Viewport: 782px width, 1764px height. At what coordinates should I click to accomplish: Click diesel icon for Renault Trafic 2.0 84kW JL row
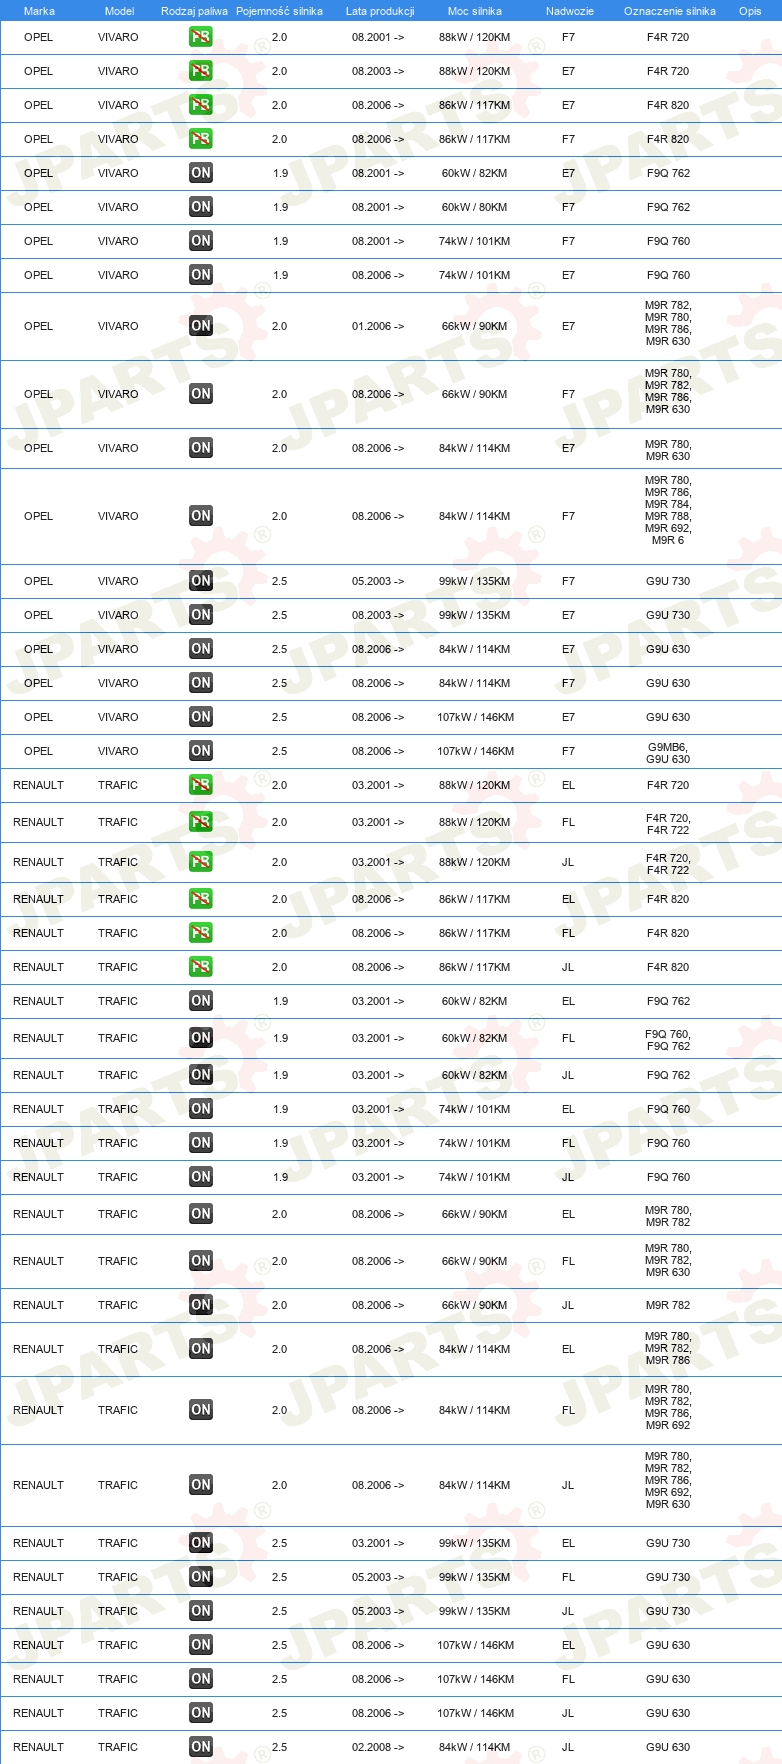click(201, 1485)
